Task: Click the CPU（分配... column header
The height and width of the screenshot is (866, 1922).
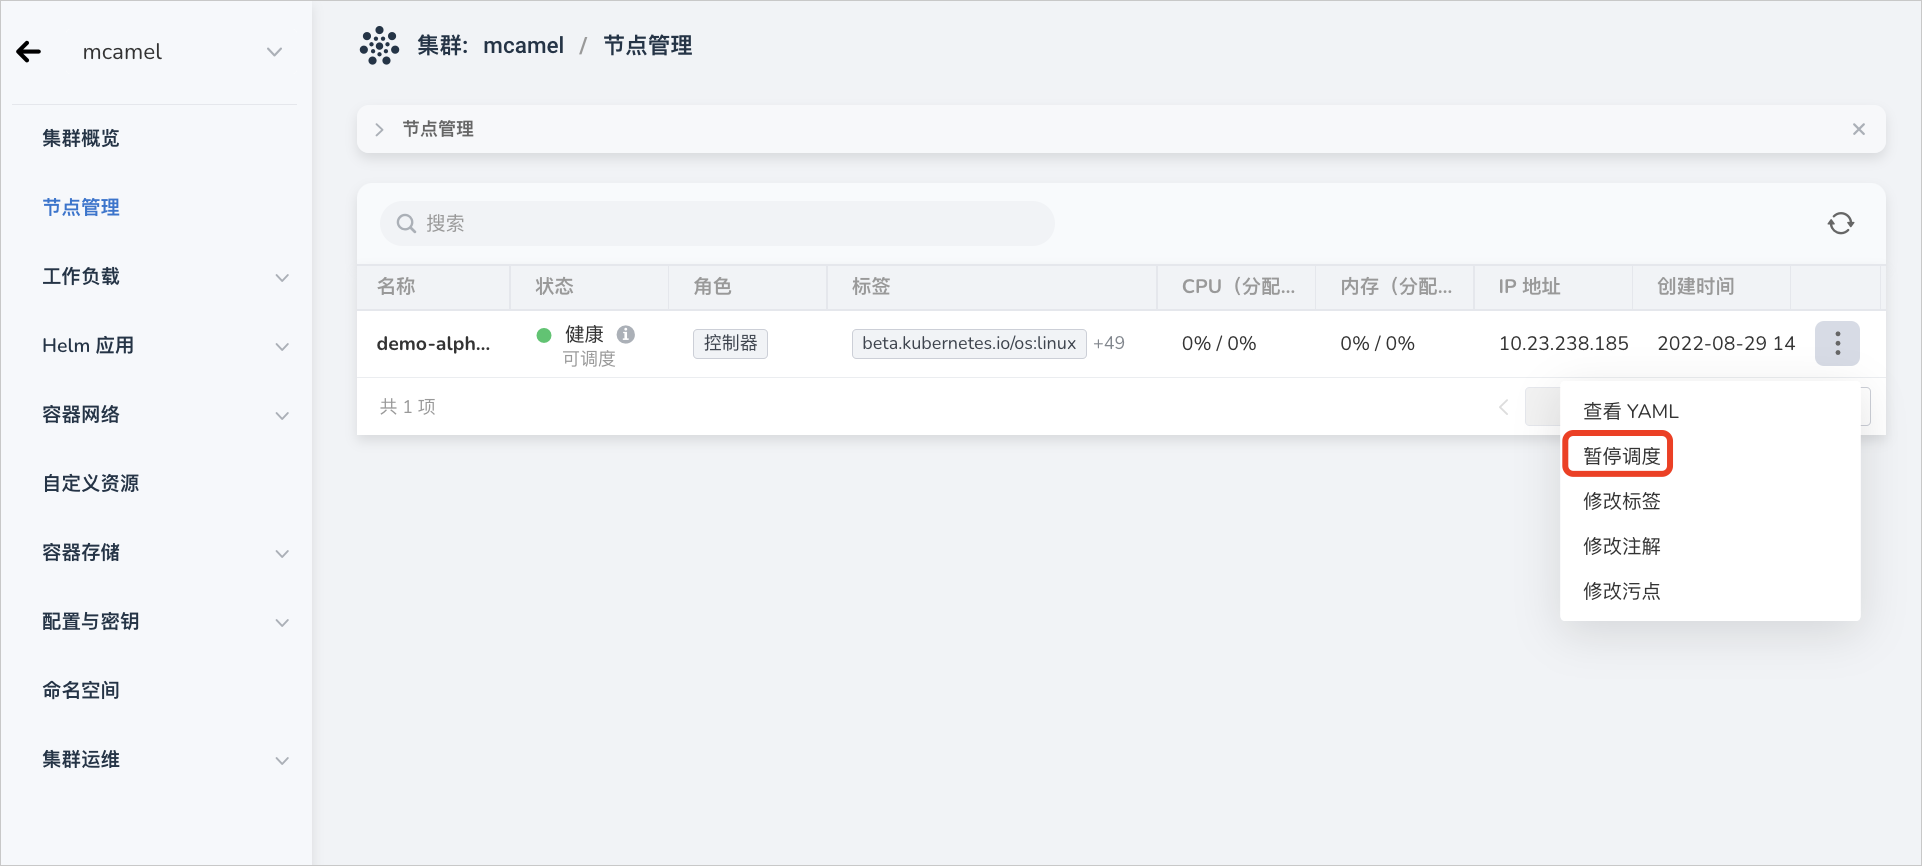Action: 1238,286
